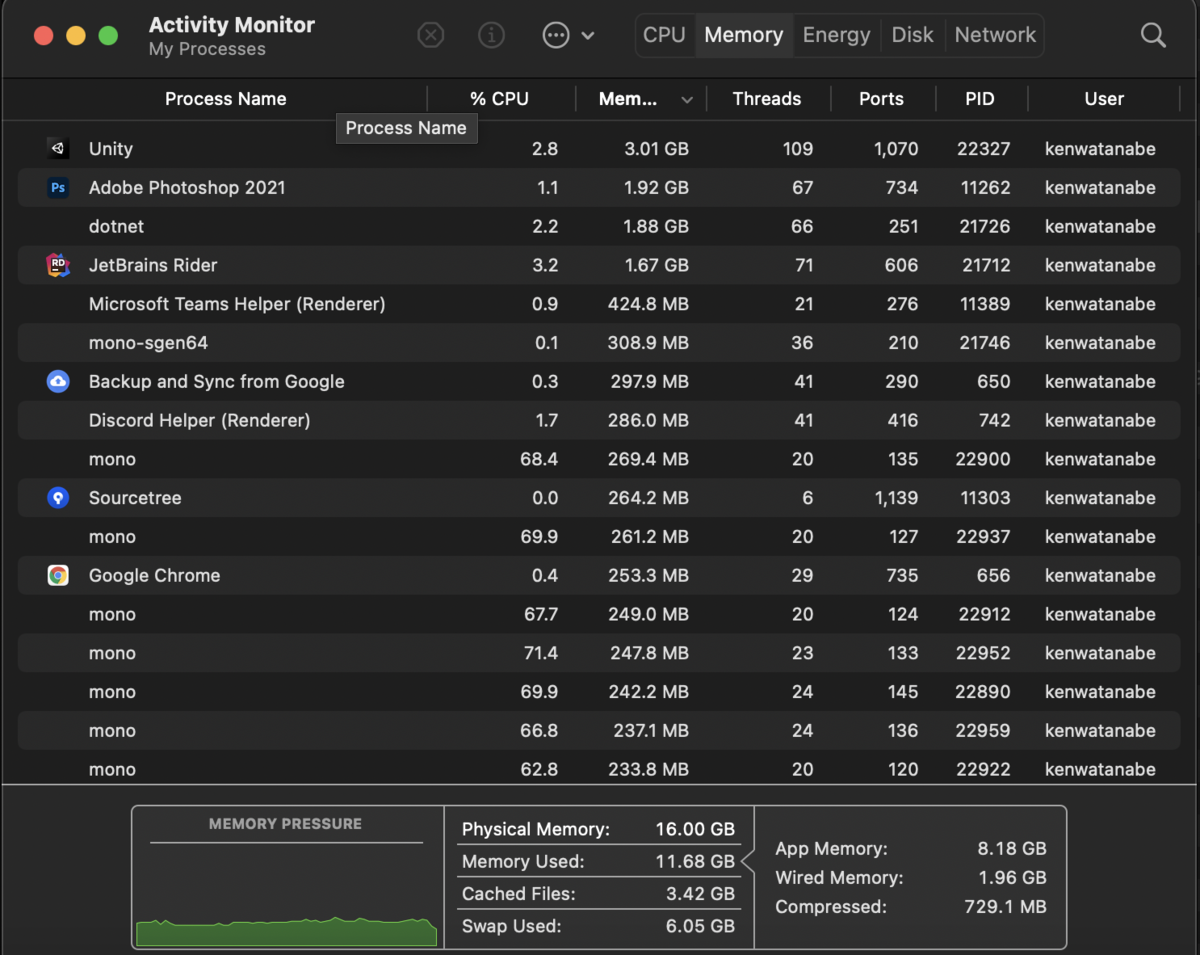Click the Sourcetree app icon
The width and height of the screenshot is (1200, 955).
pyautogui.click(x=58, y=498)
